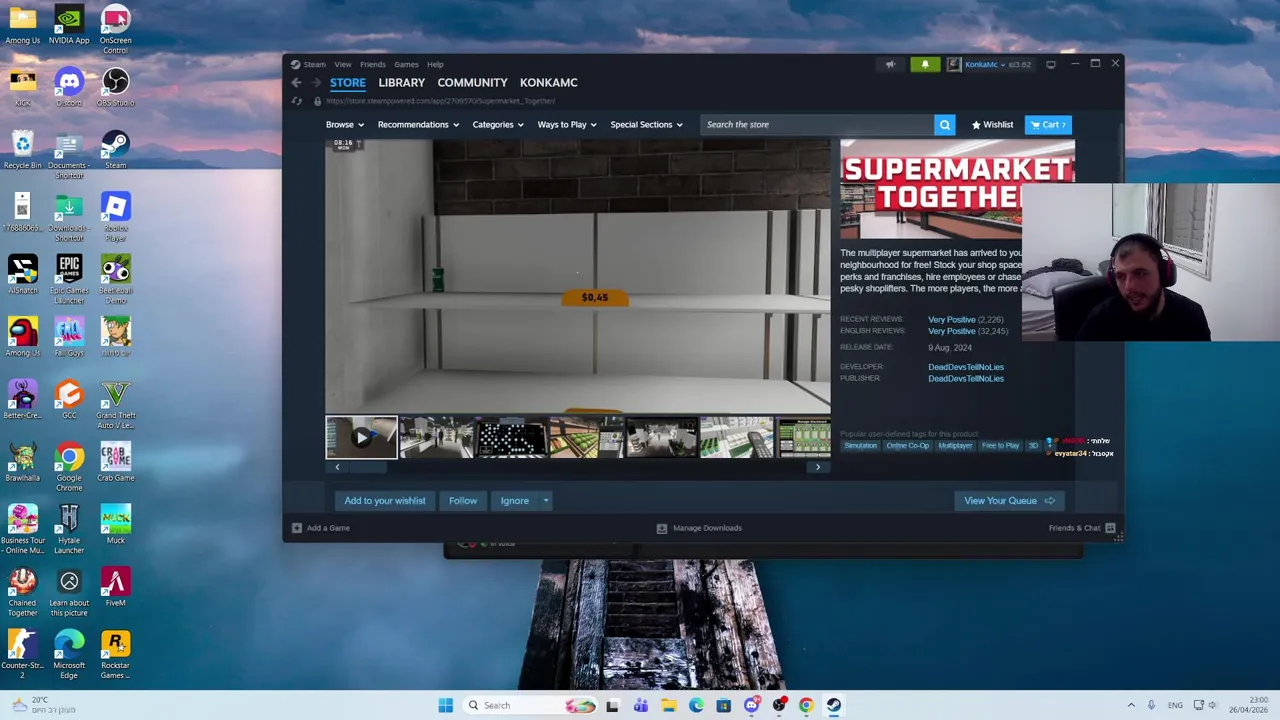
Task: Click the Manage Downloads icon
Action: [661, 528]
